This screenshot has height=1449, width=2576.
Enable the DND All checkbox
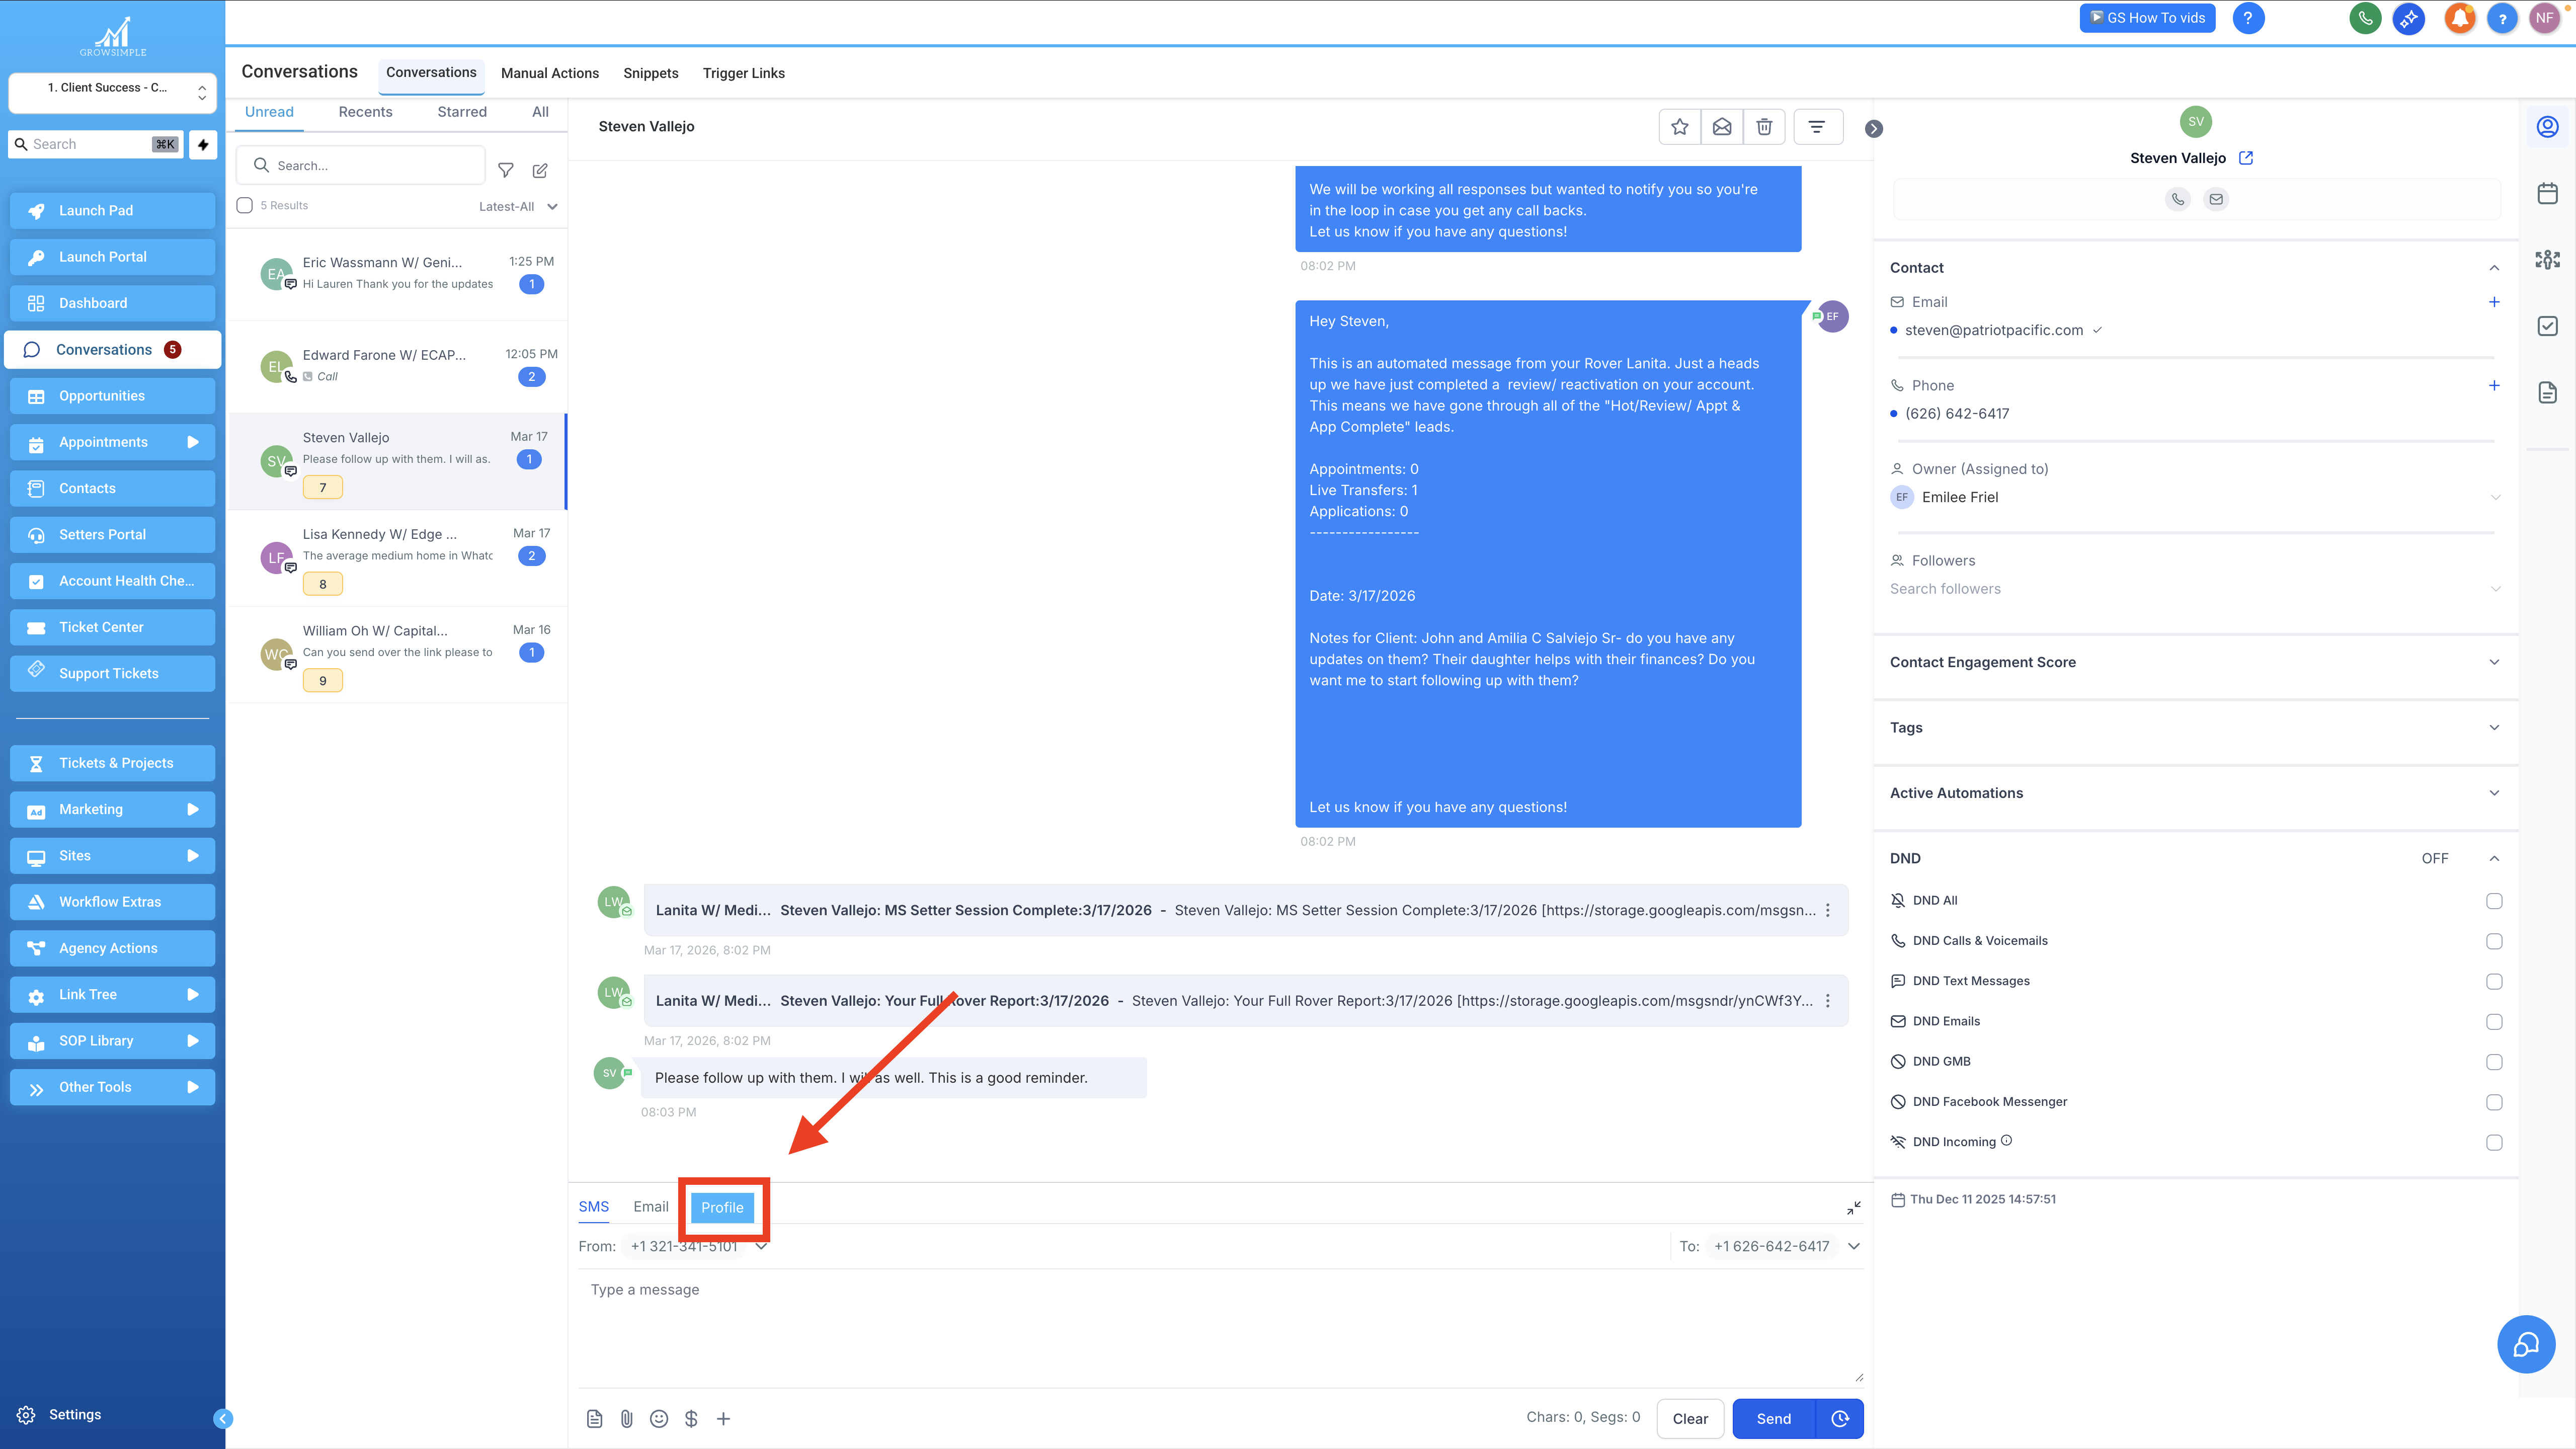click(x=2494, y=901)
